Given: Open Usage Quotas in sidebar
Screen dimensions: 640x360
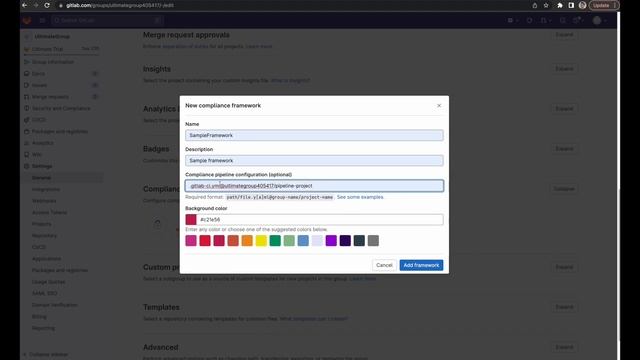Looking at the screenshot, I should click(49, 282).
